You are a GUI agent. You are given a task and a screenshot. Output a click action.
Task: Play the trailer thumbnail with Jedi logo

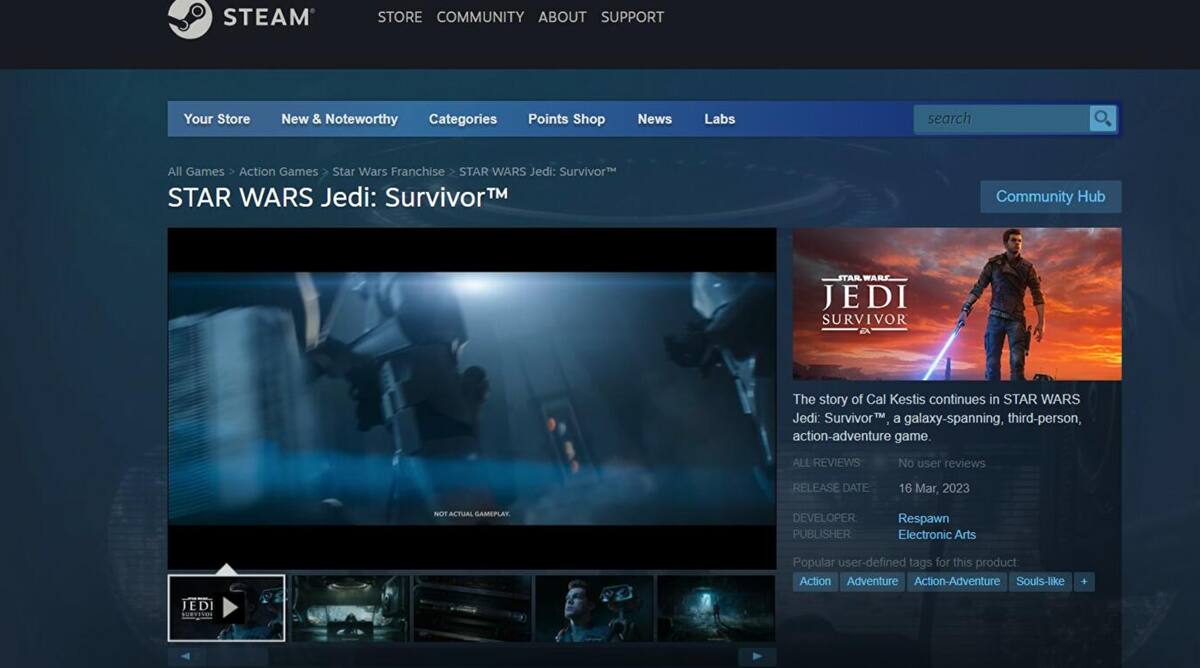pos(226,608)
